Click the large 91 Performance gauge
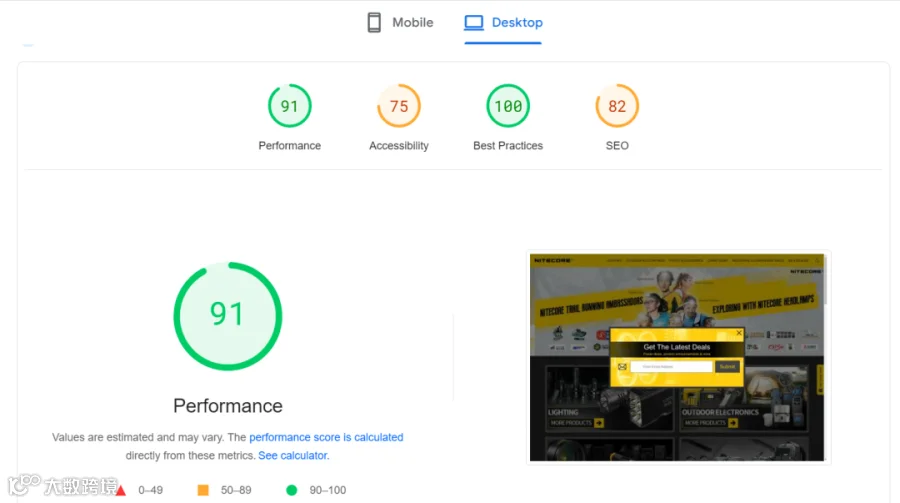900x503 pixels. (228, 316)
